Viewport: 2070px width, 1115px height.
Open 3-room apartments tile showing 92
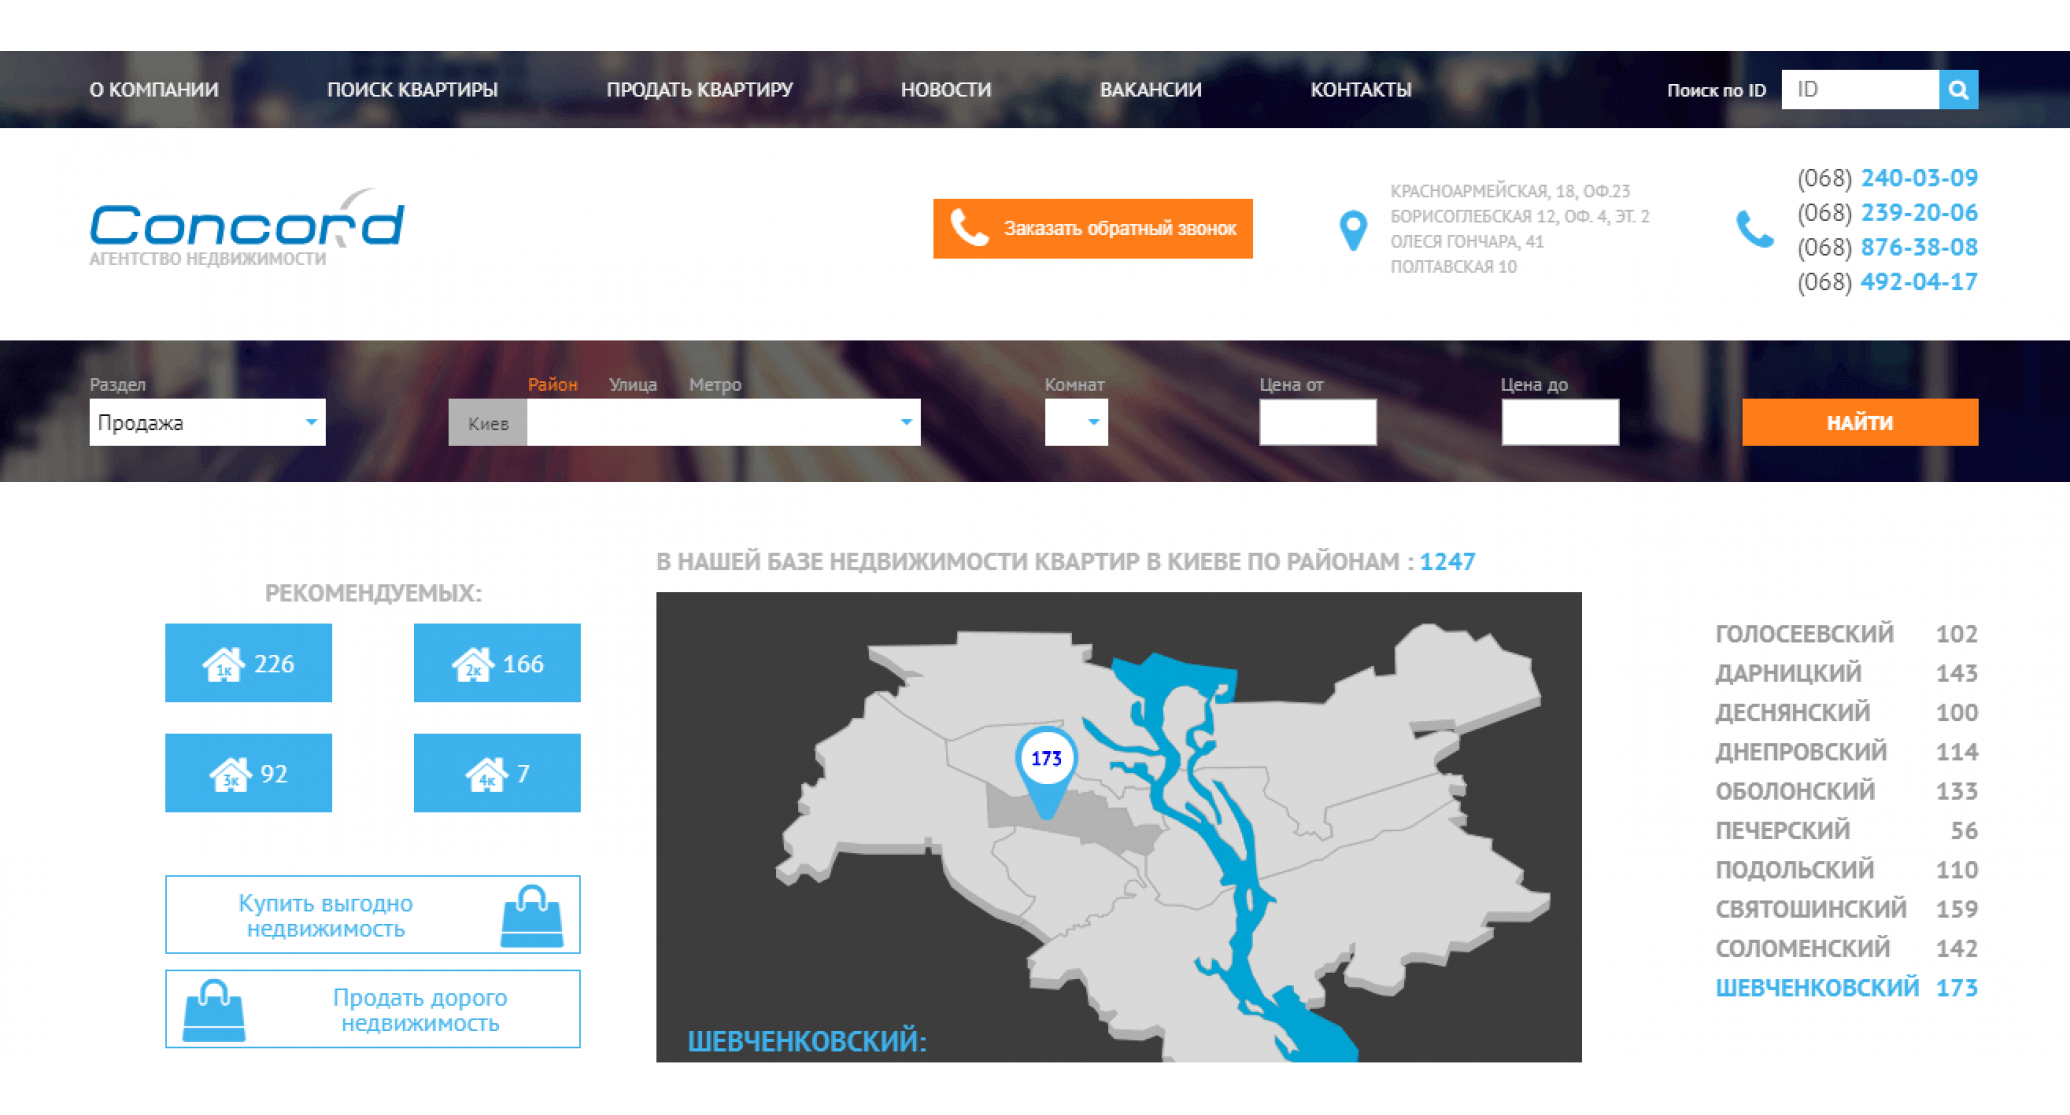click(x=248, y=773)
